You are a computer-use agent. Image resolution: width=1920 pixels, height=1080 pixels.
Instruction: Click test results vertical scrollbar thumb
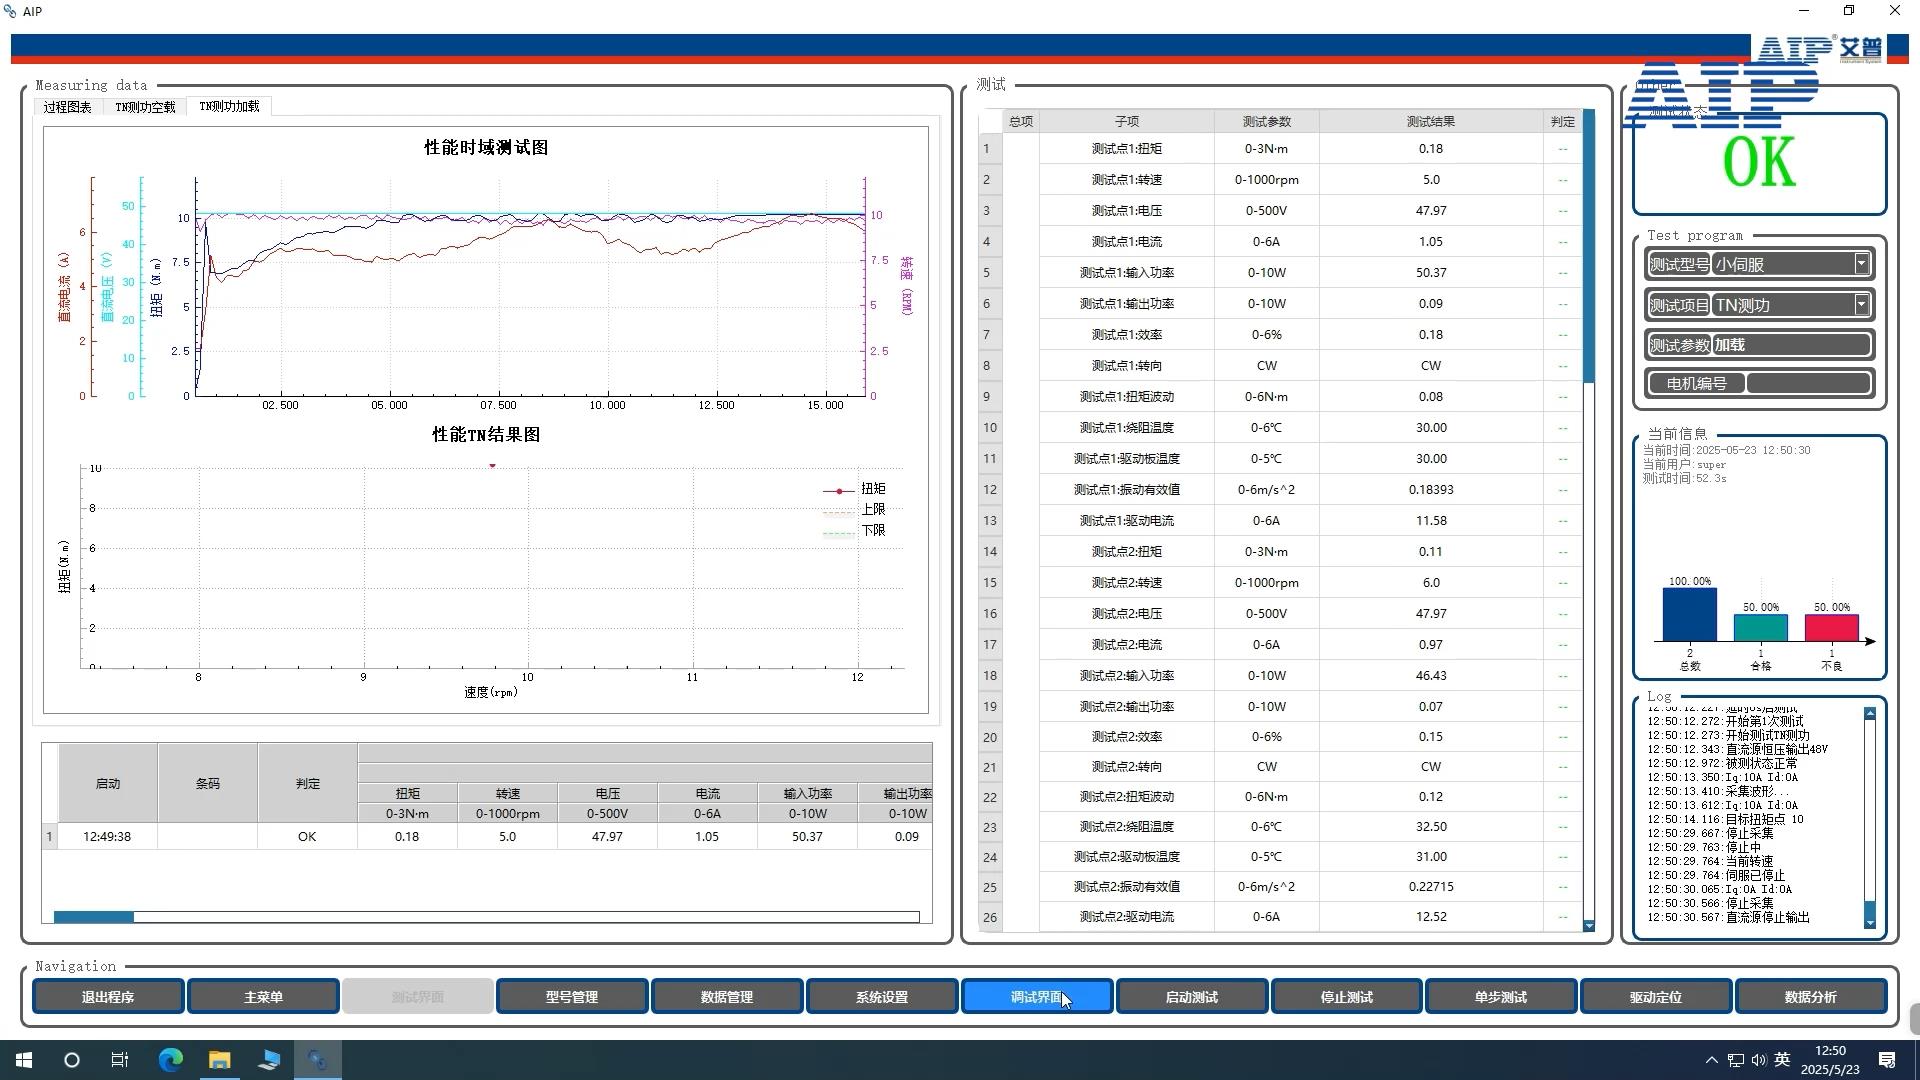point(1589,246)
